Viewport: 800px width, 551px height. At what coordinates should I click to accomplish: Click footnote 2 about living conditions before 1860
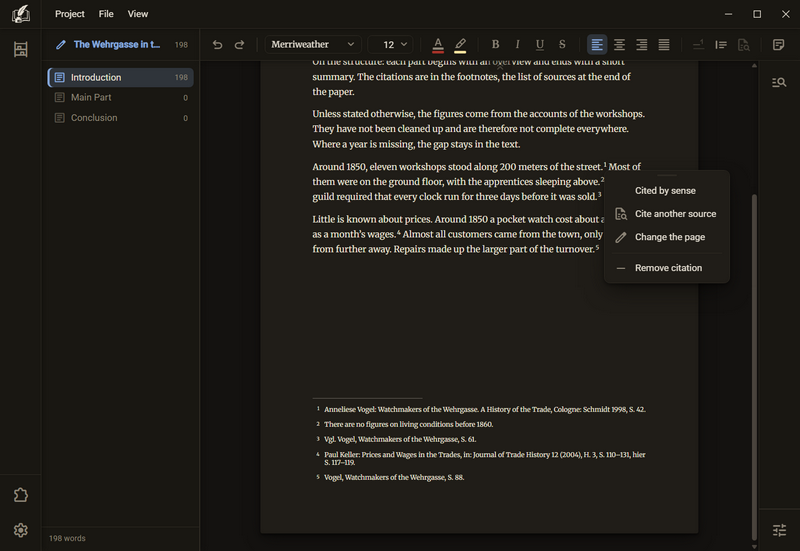tap(409, 424)
